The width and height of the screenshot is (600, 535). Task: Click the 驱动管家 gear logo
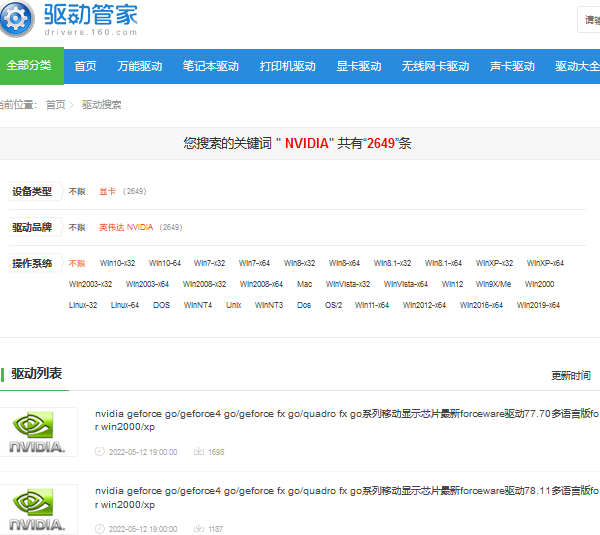(x=16, y=18)
